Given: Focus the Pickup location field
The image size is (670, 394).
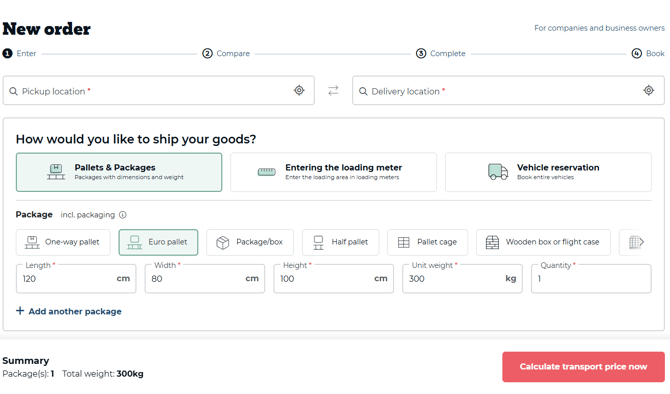Looking at the screenshot, I should [x=159, y=90].
